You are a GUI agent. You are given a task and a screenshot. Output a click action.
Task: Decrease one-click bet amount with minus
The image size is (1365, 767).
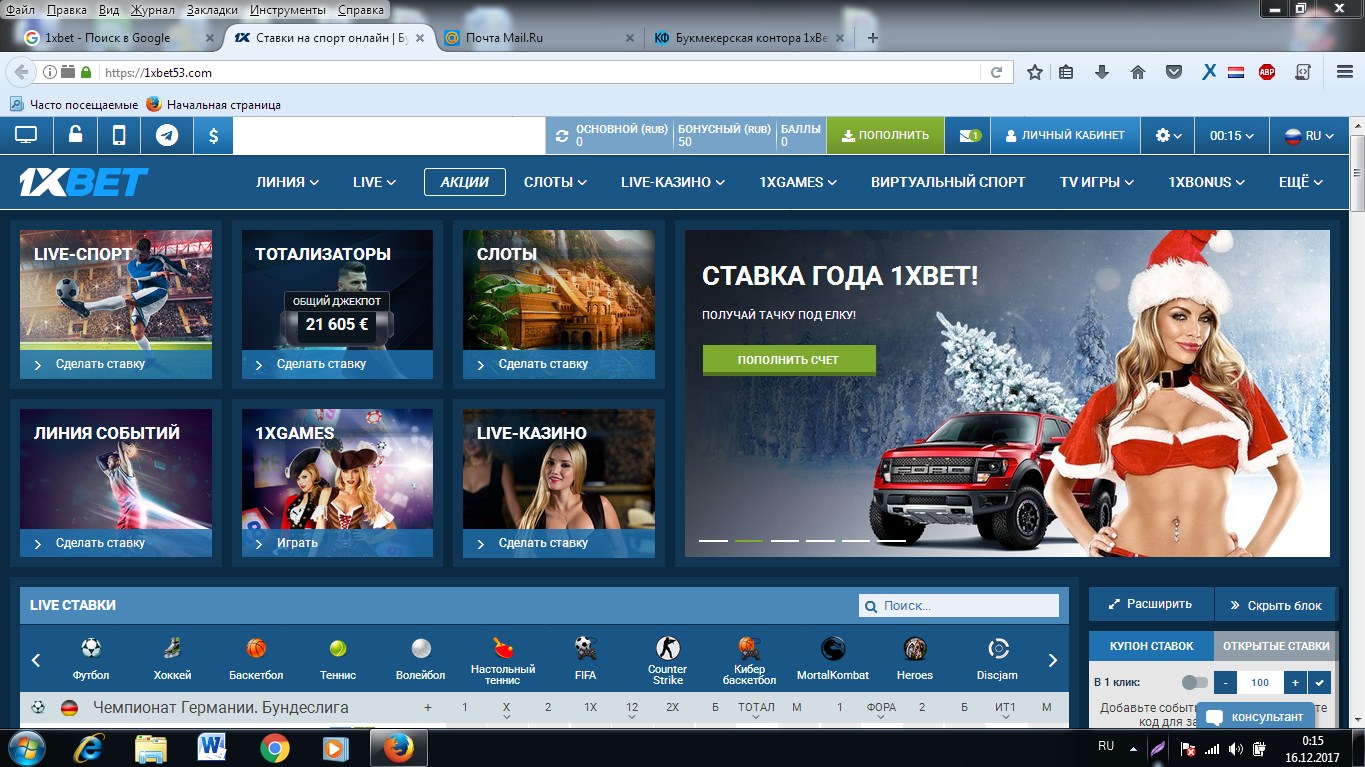click(x=1225, y=683)
